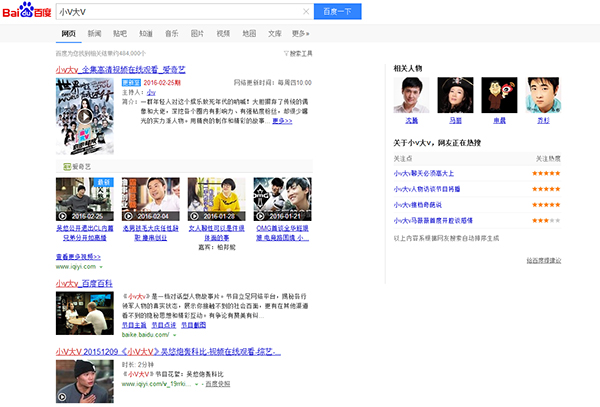Click the last sub-link 节目截图 under the Baike snippet
This screenshot has height=407, width=600.
(193, 325)
